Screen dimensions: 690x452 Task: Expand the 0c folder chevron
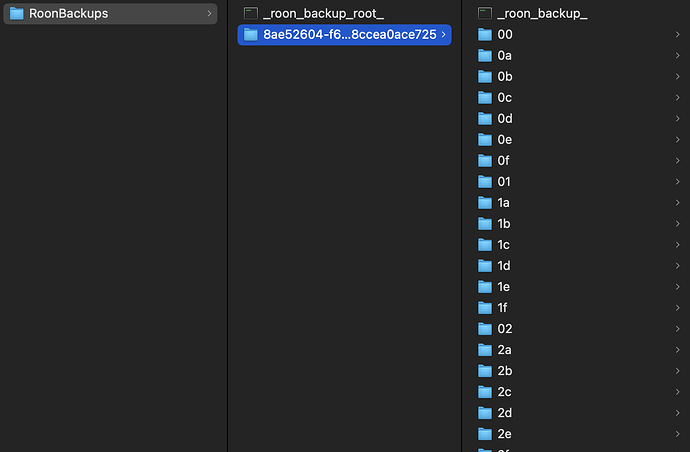(x=678, y=98)
